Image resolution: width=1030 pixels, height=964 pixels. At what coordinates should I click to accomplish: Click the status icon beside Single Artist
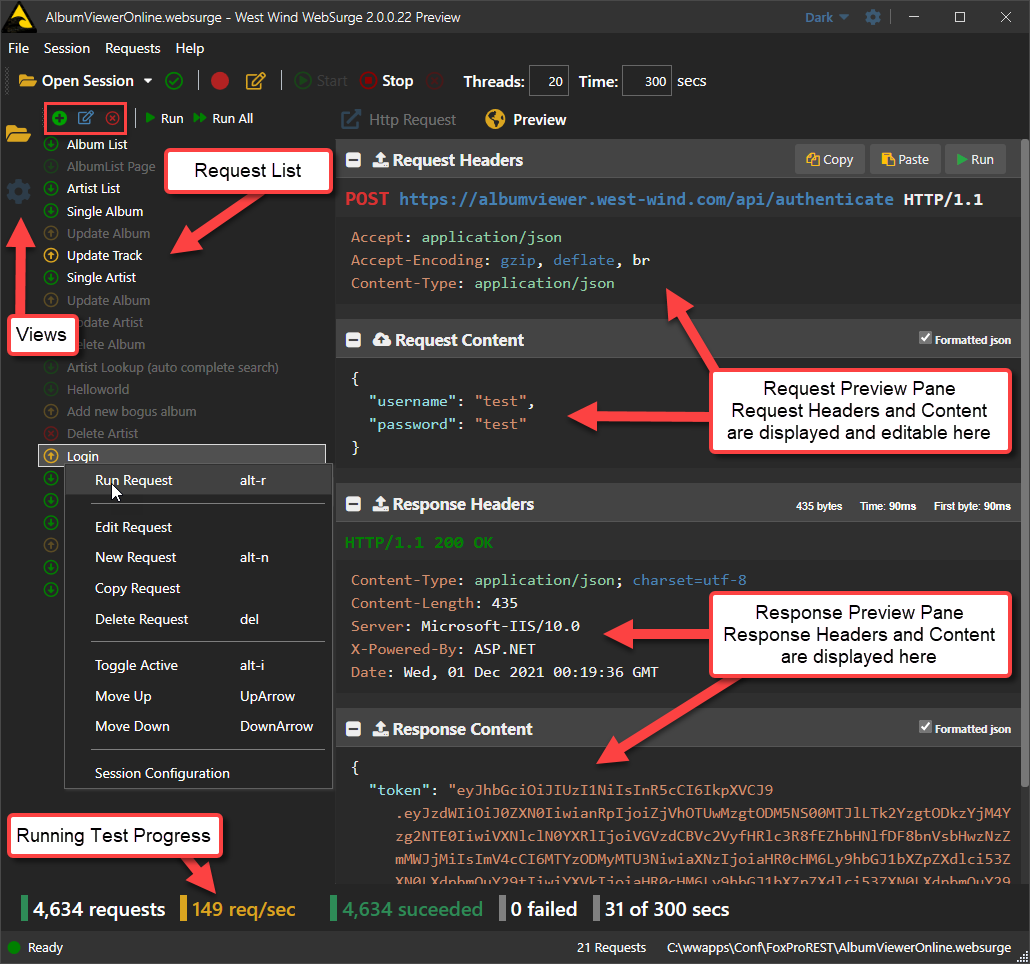click(51, 277)
